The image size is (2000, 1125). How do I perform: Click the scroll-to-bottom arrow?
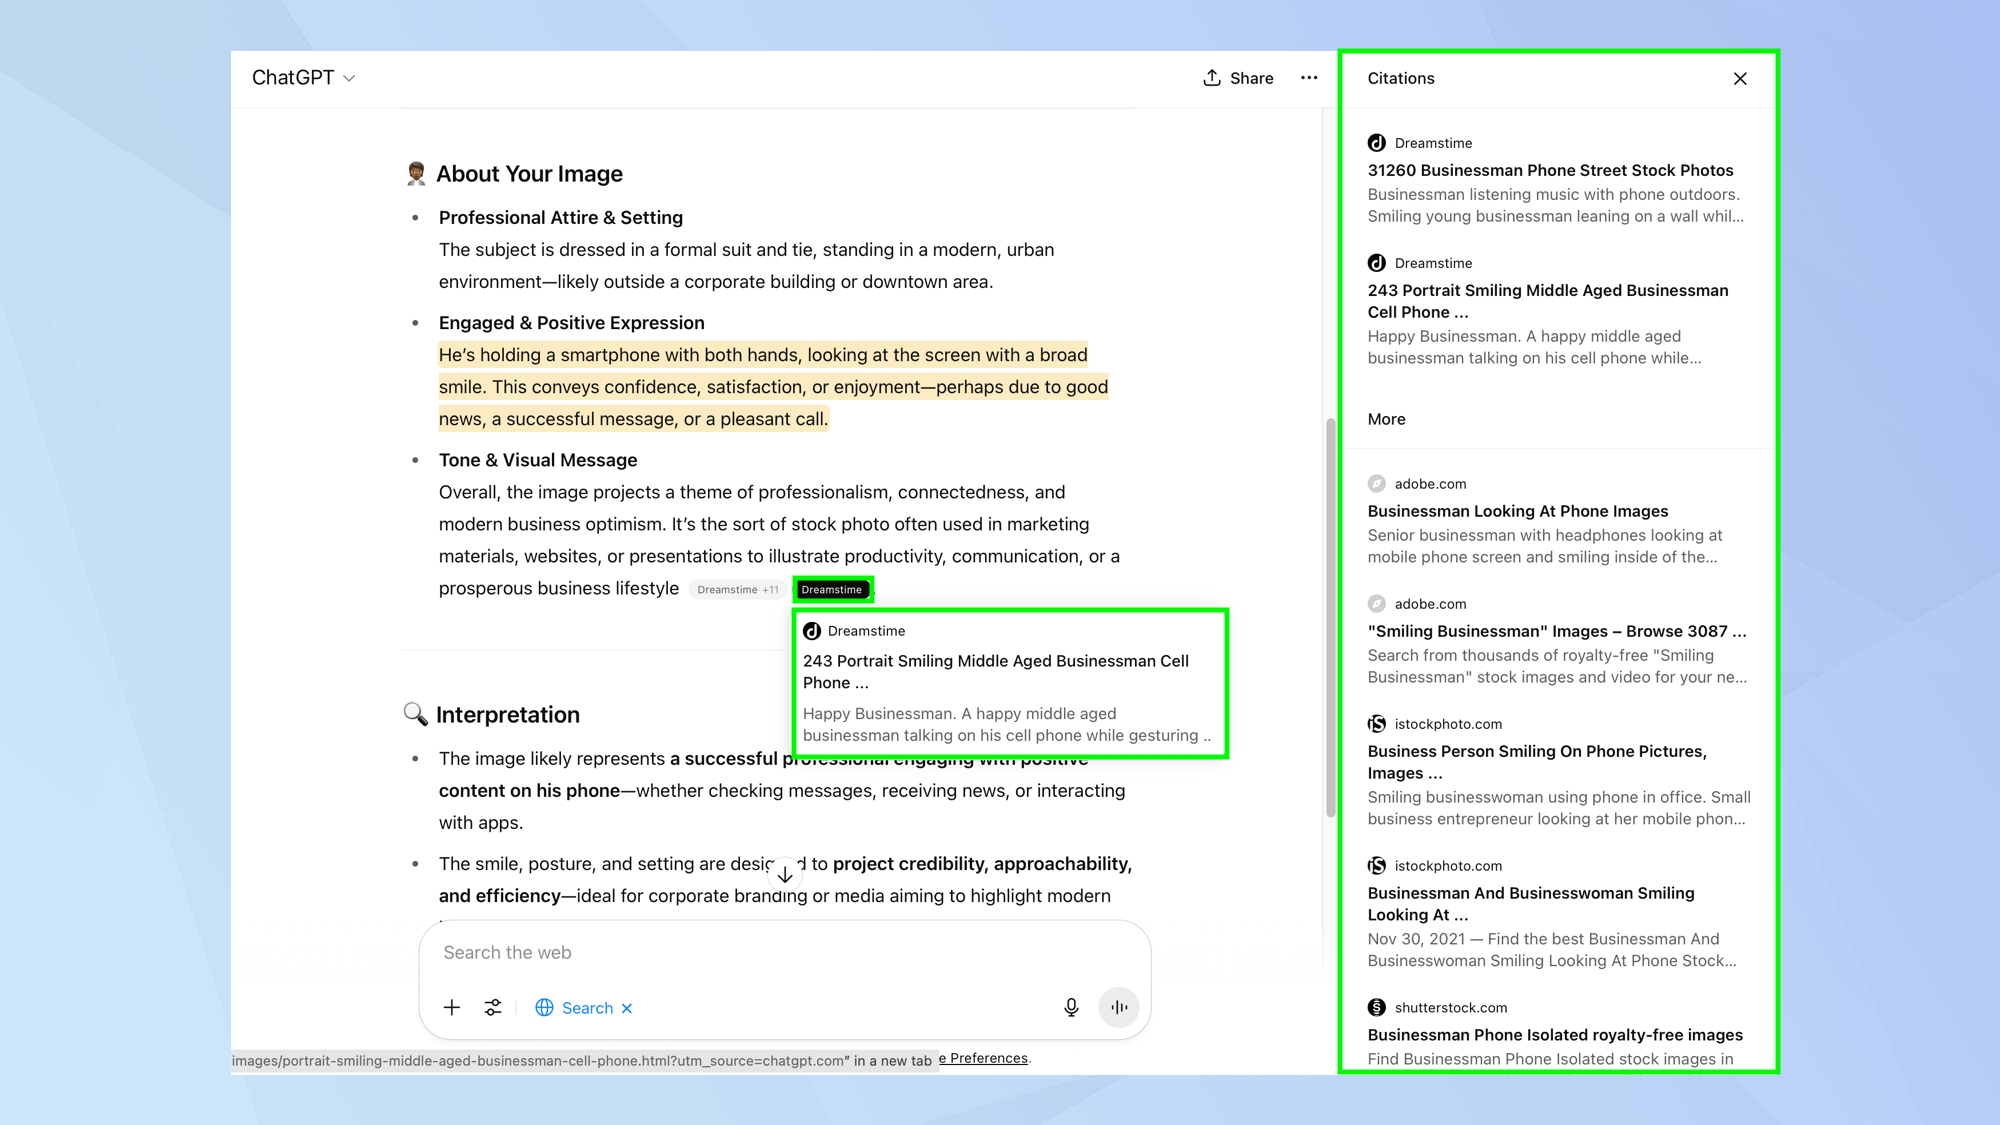coord(786,872)
